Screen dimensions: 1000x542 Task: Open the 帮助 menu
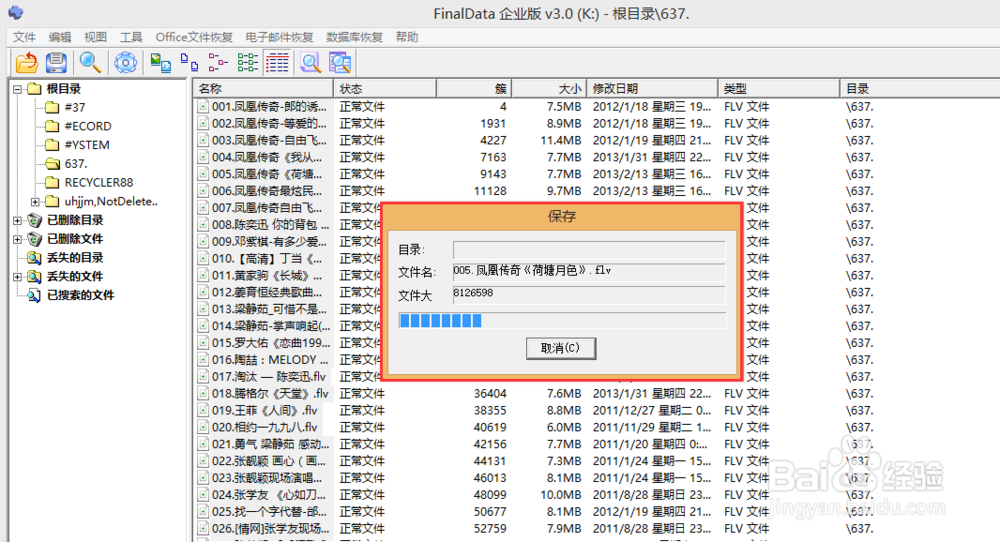tap(407, 37)
